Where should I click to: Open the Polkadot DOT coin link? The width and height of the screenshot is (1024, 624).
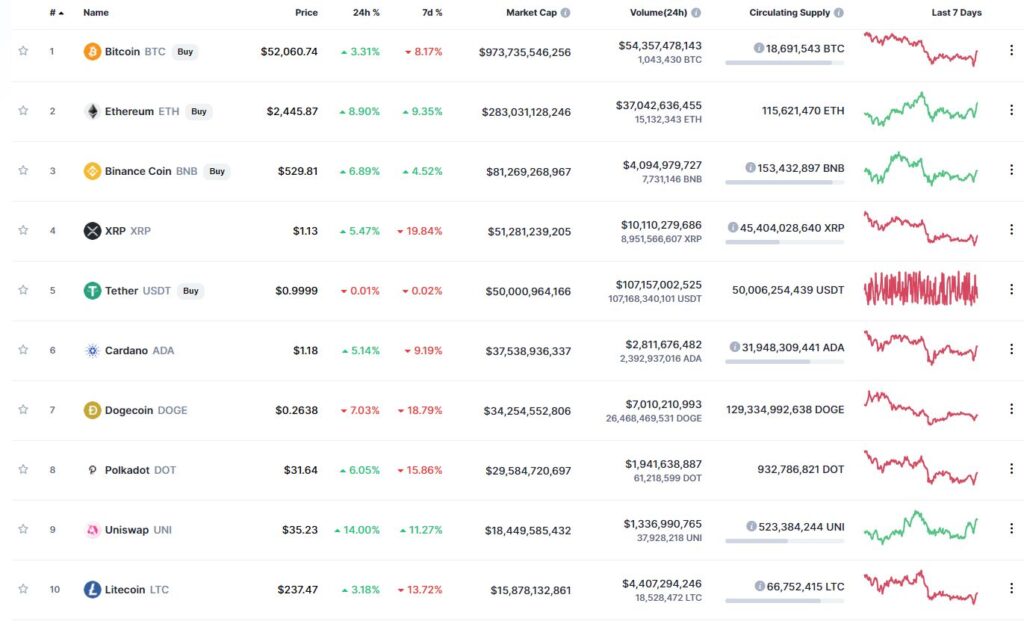140,470
